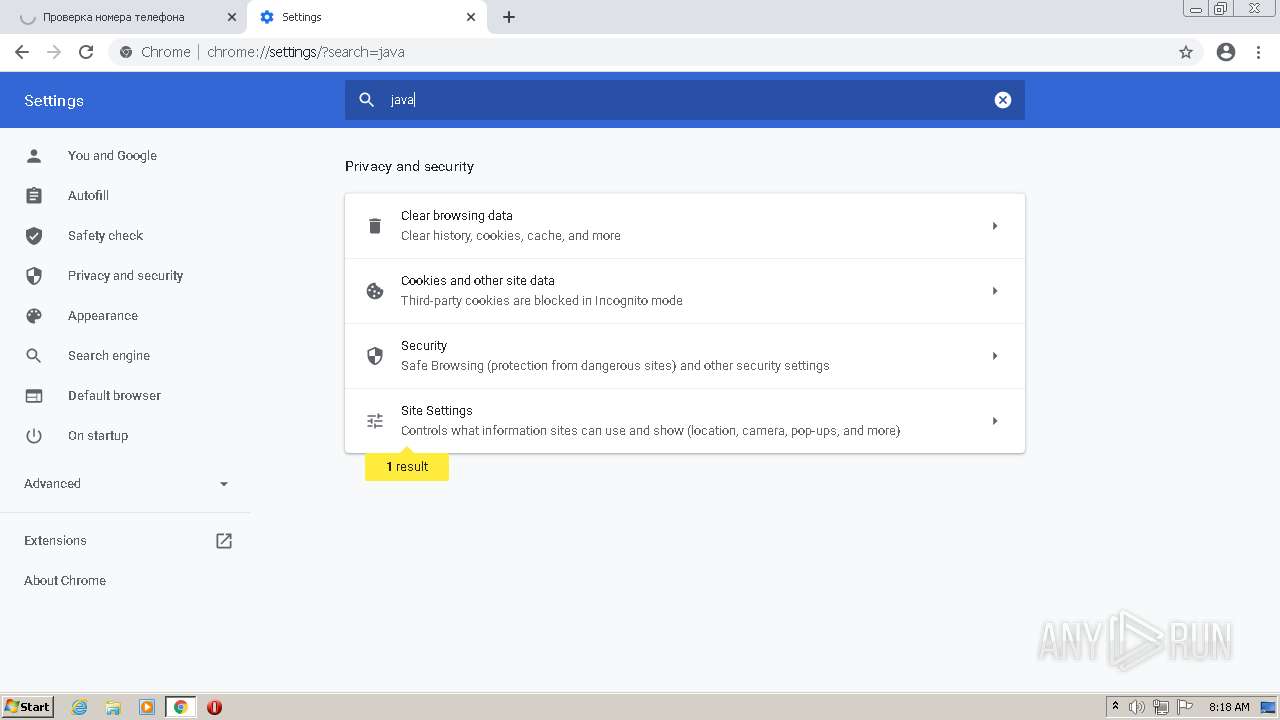The height and width of the screenshot is (720, 1280).
Task: Select Privacy and security in sidebar
Action: [x=125, y=276]
